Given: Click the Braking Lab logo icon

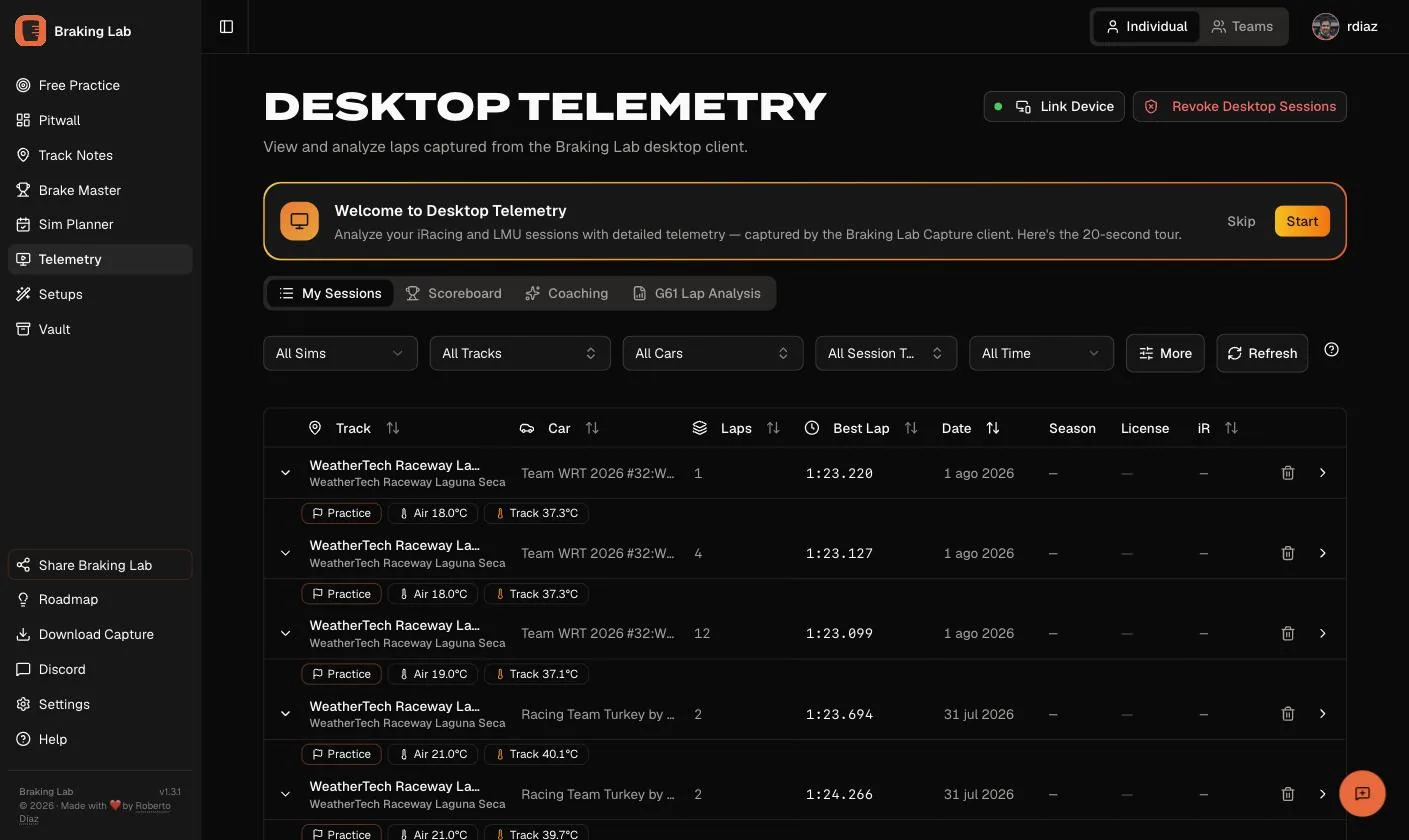Looking at the screenshot, I should click(x=30, y=31).
